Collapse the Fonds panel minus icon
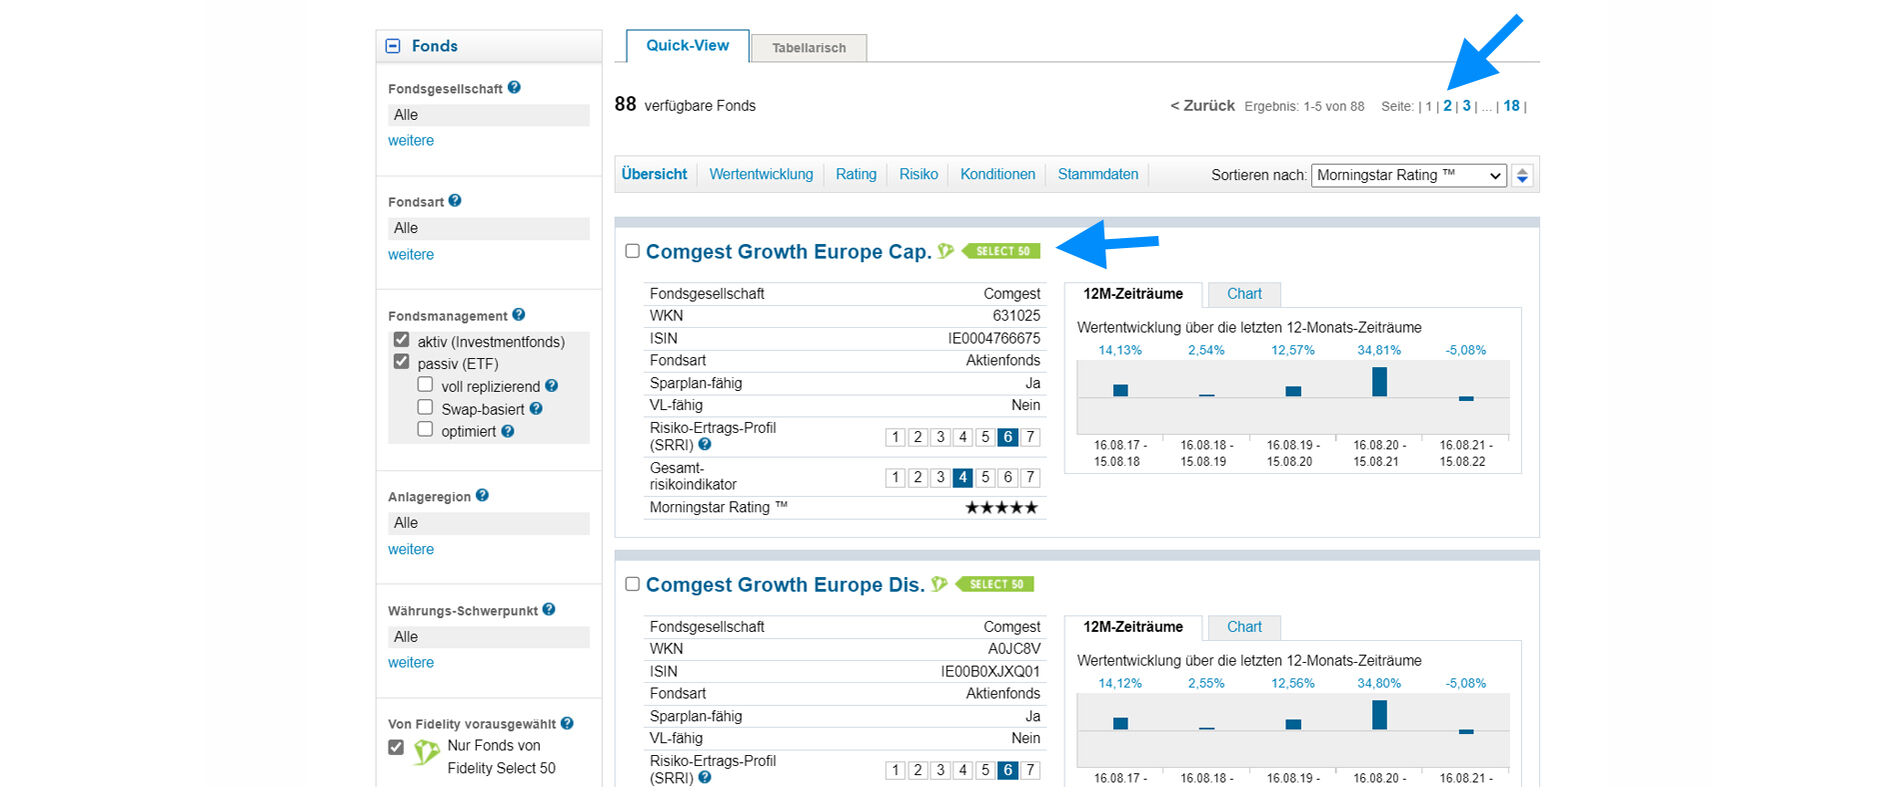The width and height of the screenshot is (1881, 809). coord(393,46)
